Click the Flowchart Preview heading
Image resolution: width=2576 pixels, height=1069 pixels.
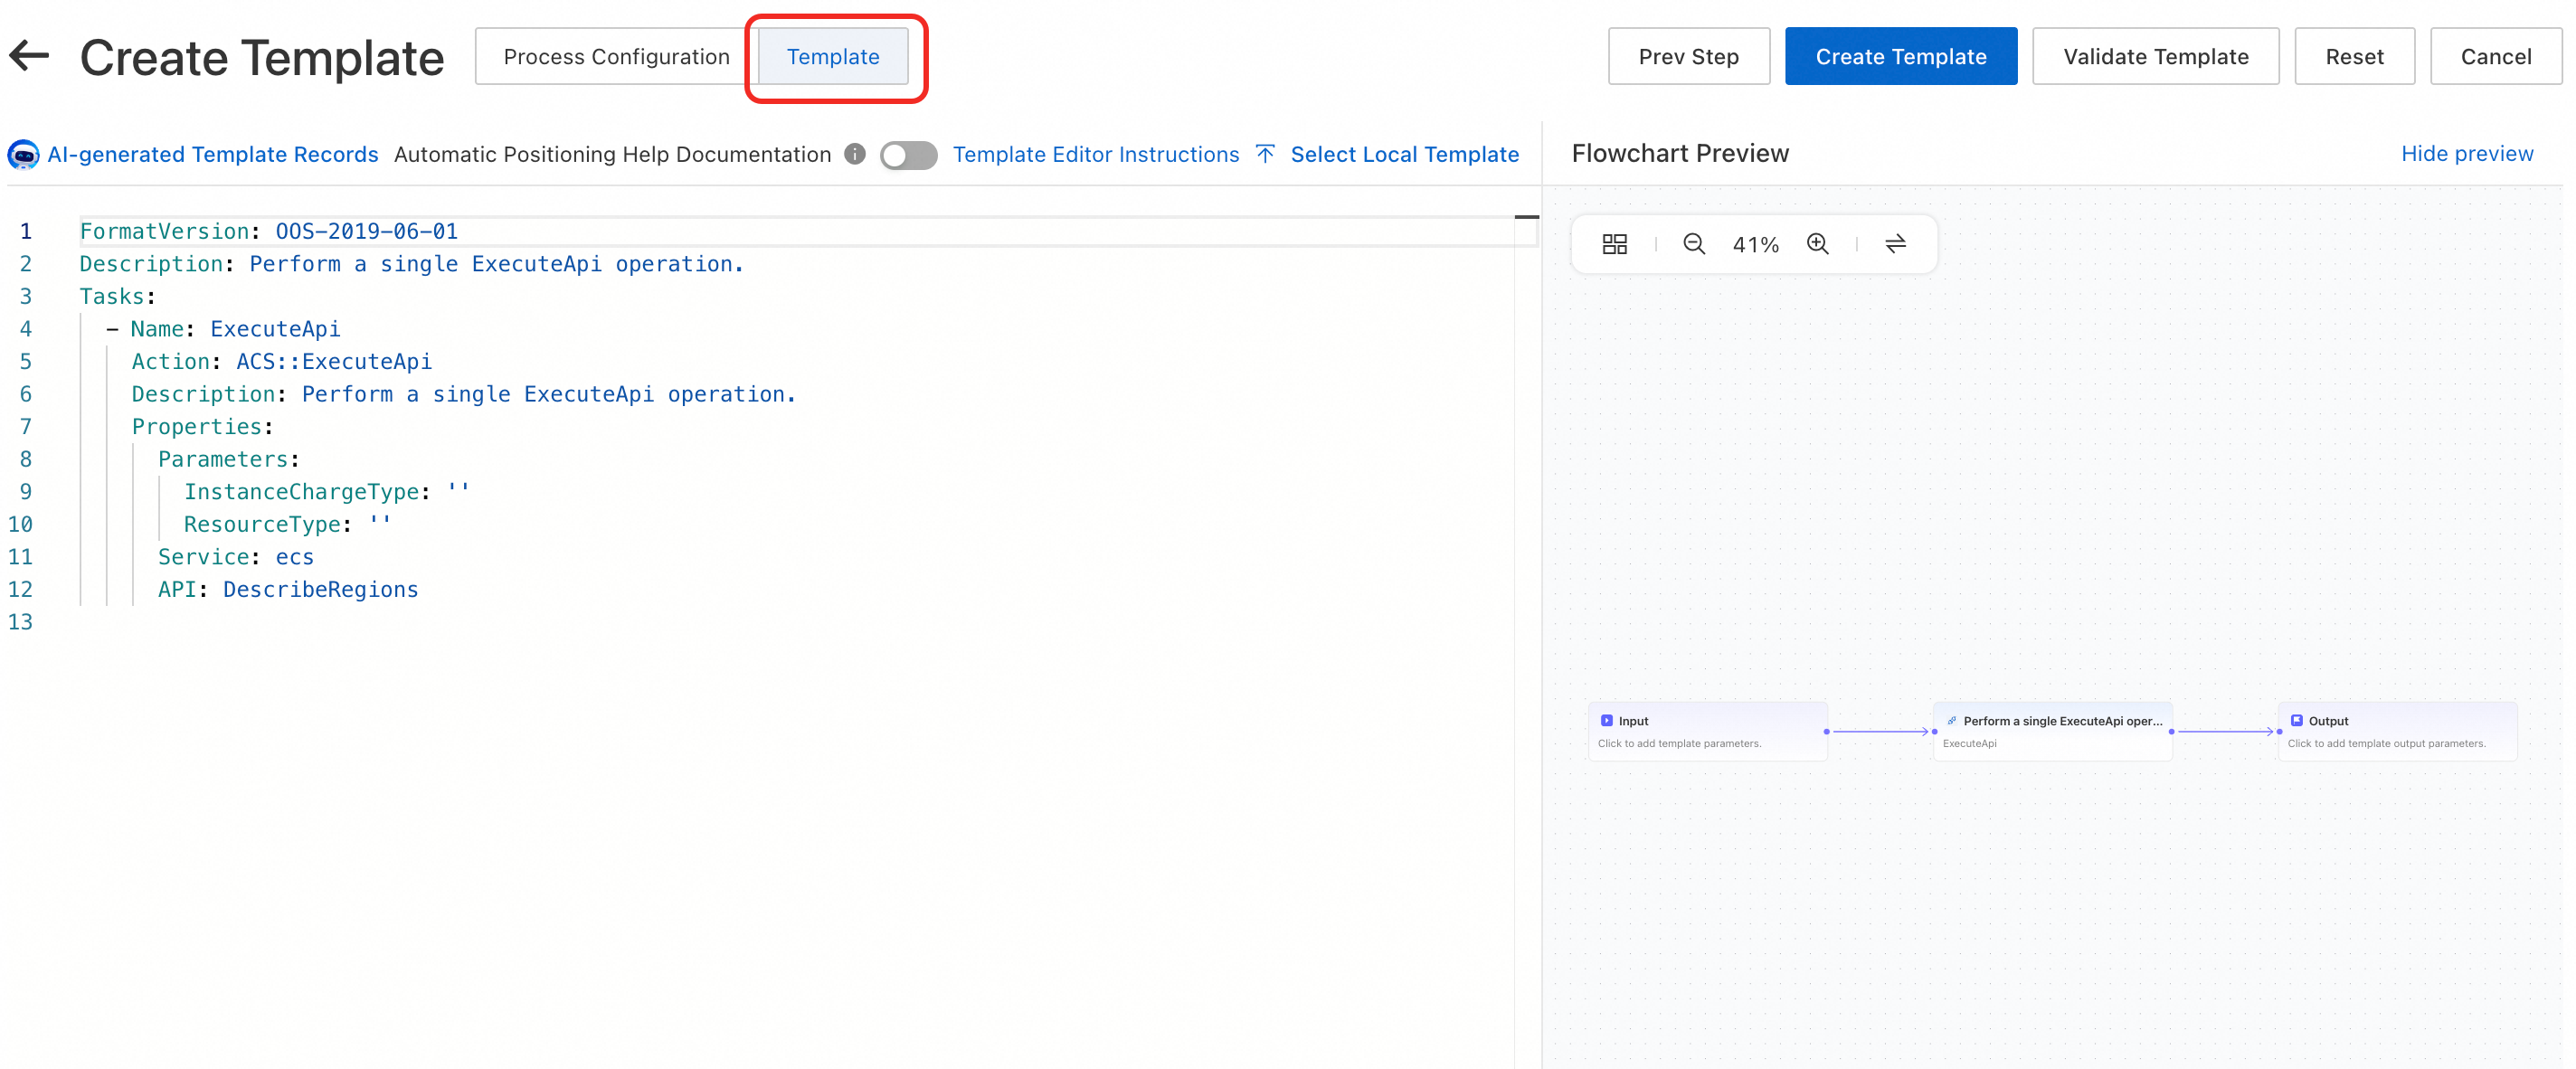(x=1680, y=153)
